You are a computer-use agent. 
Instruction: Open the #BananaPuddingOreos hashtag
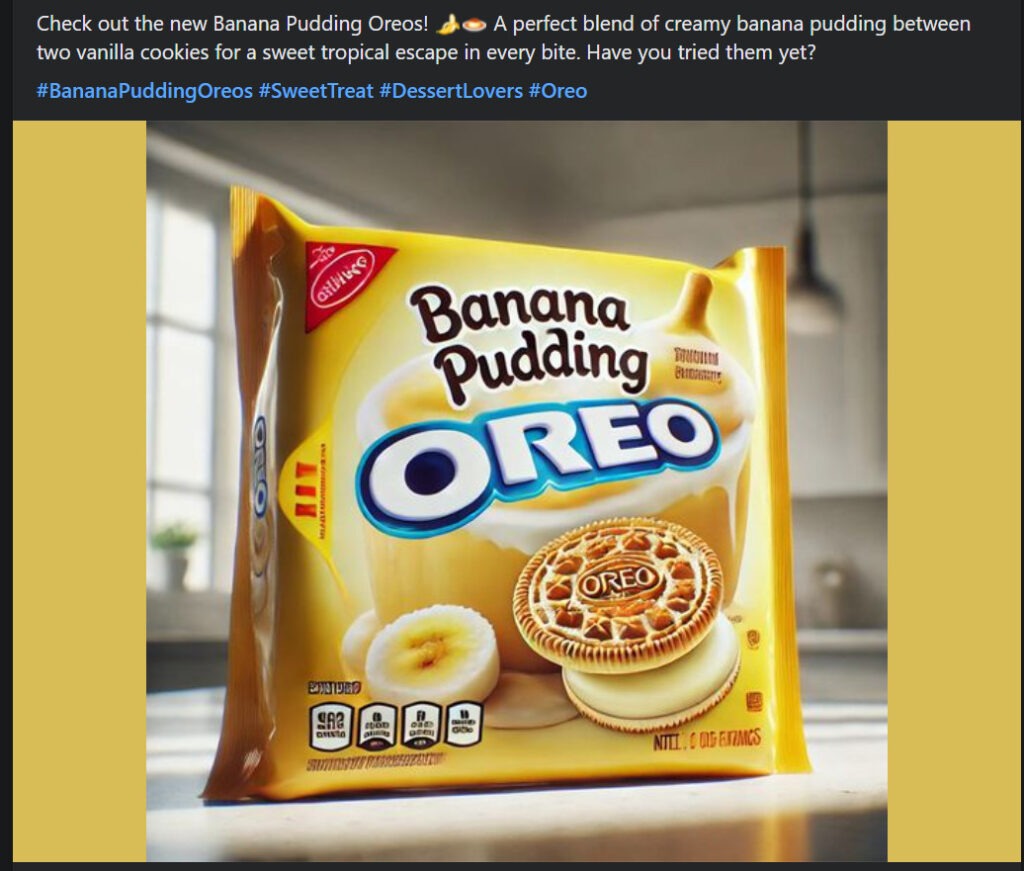tap(144, 91)
